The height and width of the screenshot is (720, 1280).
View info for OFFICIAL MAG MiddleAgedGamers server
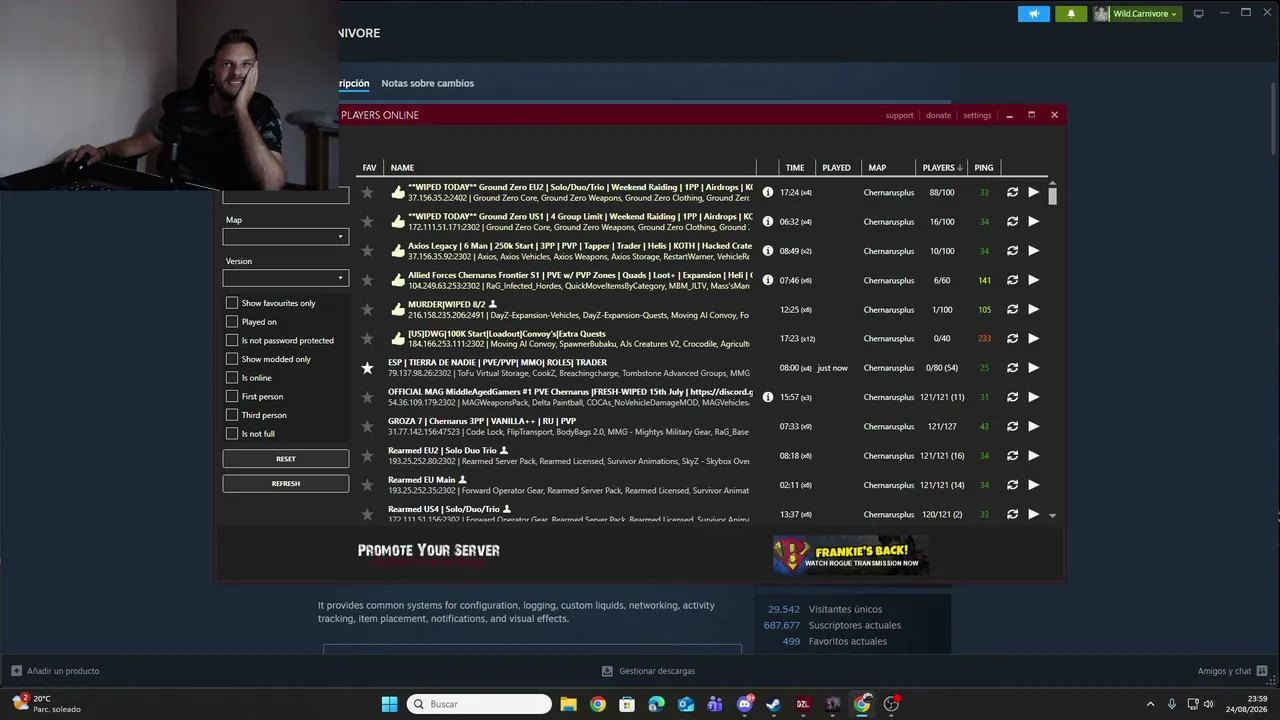(768, 397)
